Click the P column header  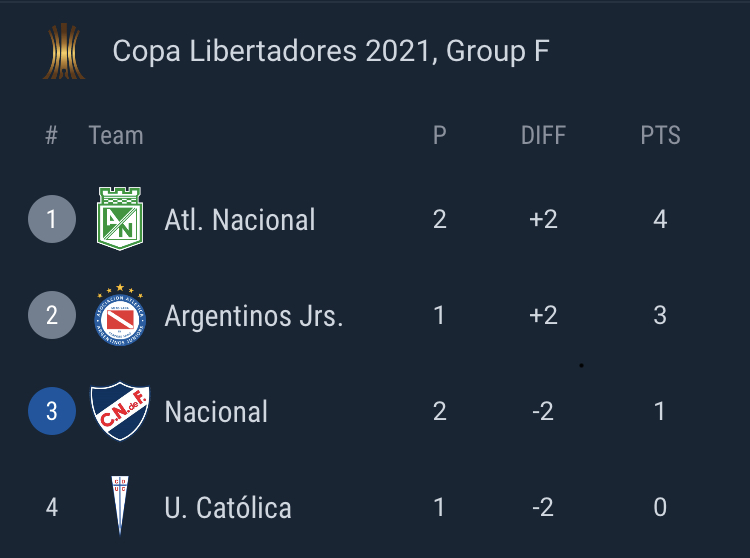[440, 135]
